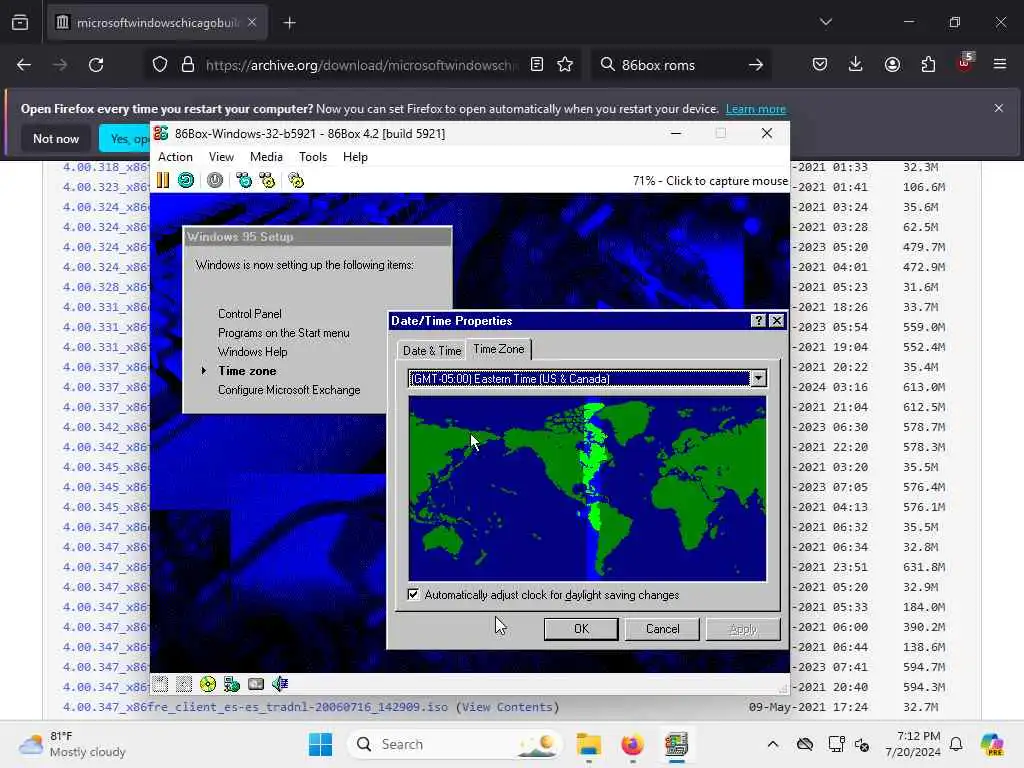Click the 86box roms search box
Image resolution: width=1024 pixels, height=768 pixels.
679,65
